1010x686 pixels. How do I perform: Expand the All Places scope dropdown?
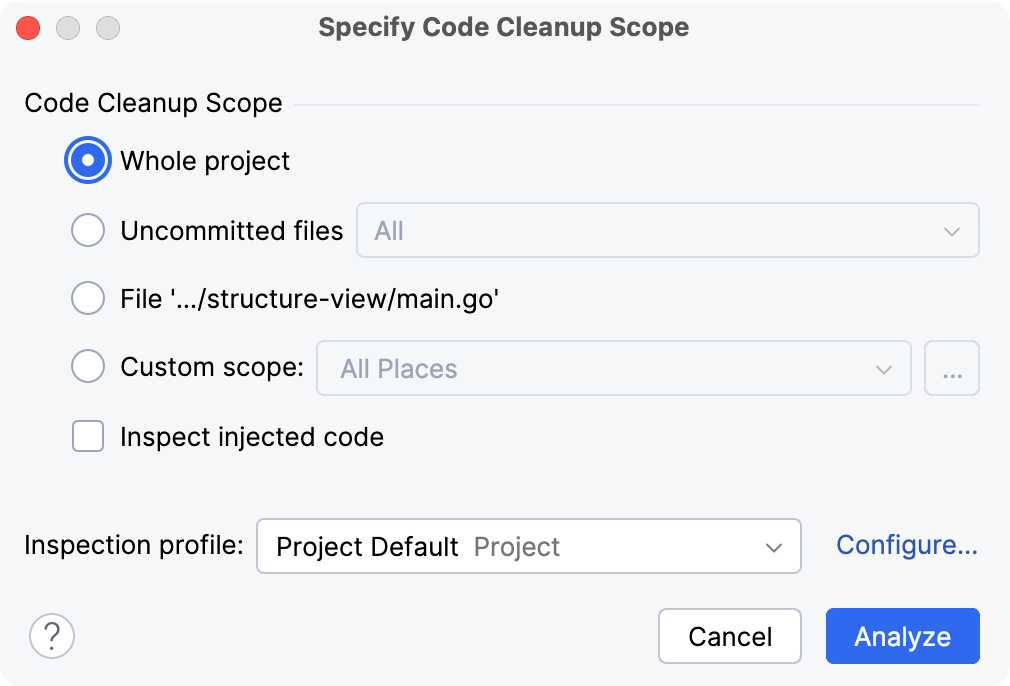point(613,368)
